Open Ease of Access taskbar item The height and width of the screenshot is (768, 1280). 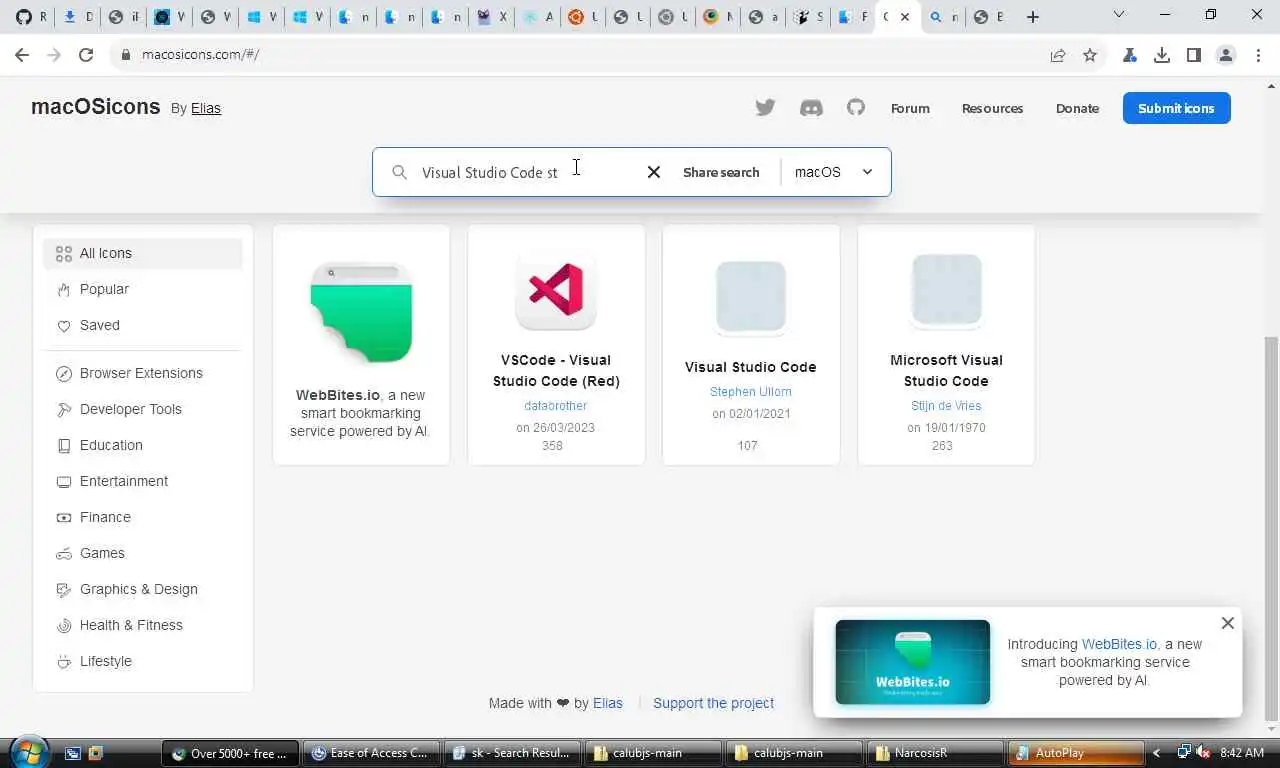pos(371,753)
